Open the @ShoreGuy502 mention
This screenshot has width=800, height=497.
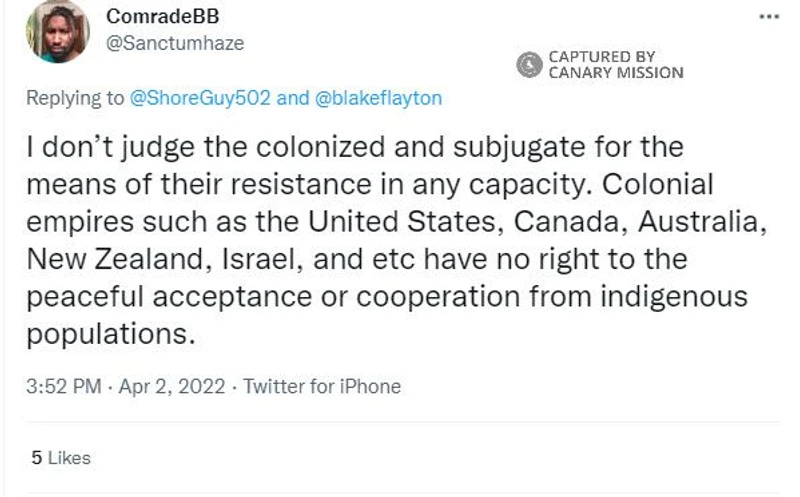pos(201,98)
